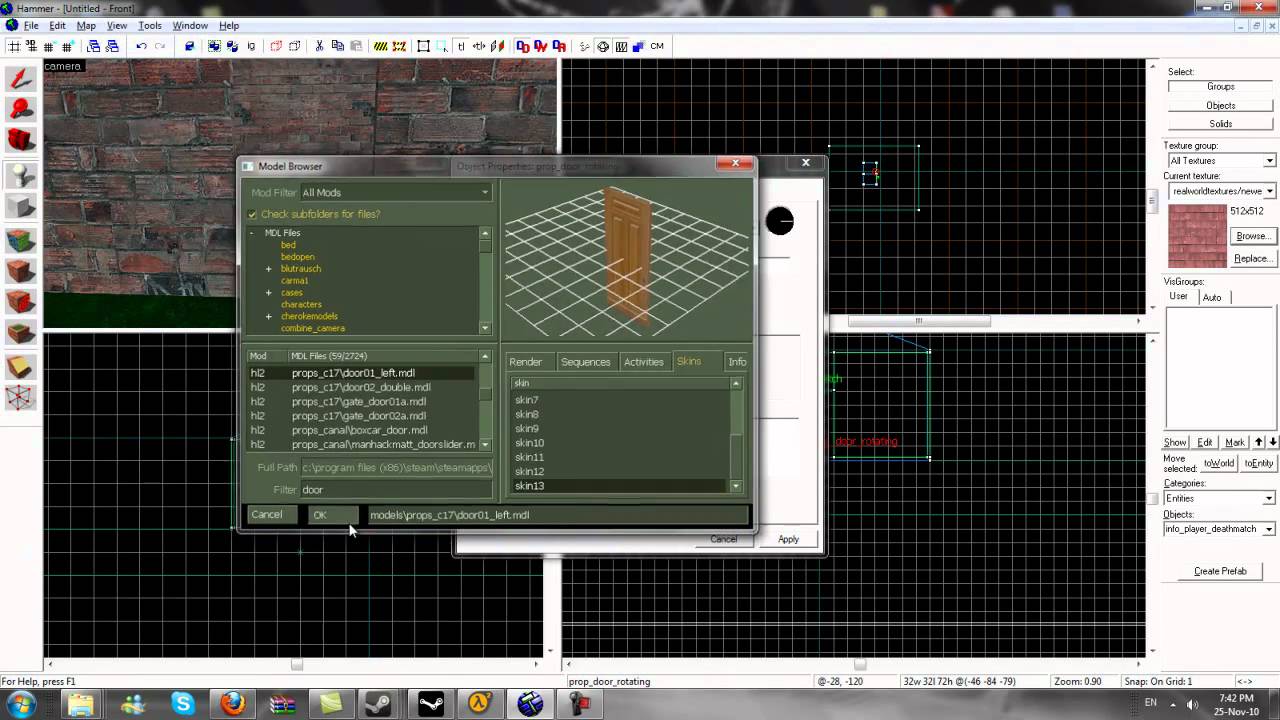This screenshot has height=720, width=1280.
Task: Click the Toggle Cordon State icon
Action: point(381,46)
